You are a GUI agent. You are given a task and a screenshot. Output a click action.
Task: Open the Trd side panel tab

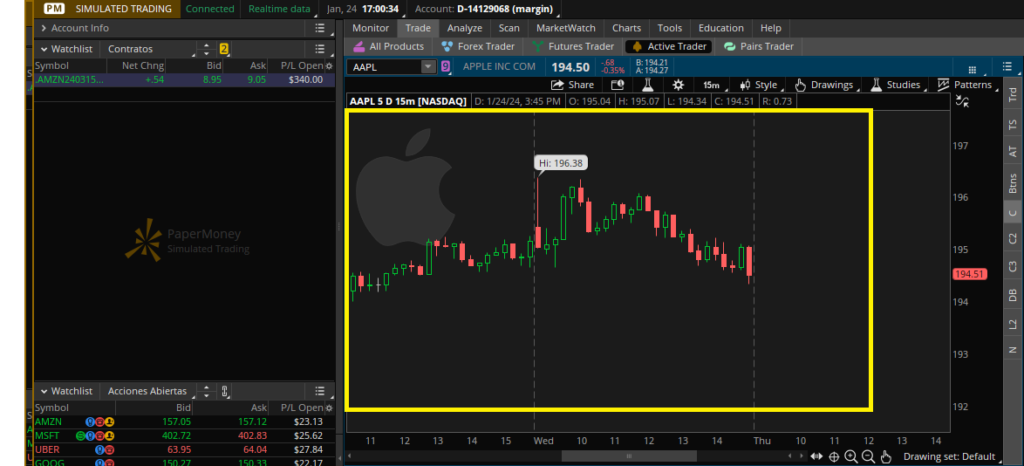[x=1013, y=96]
